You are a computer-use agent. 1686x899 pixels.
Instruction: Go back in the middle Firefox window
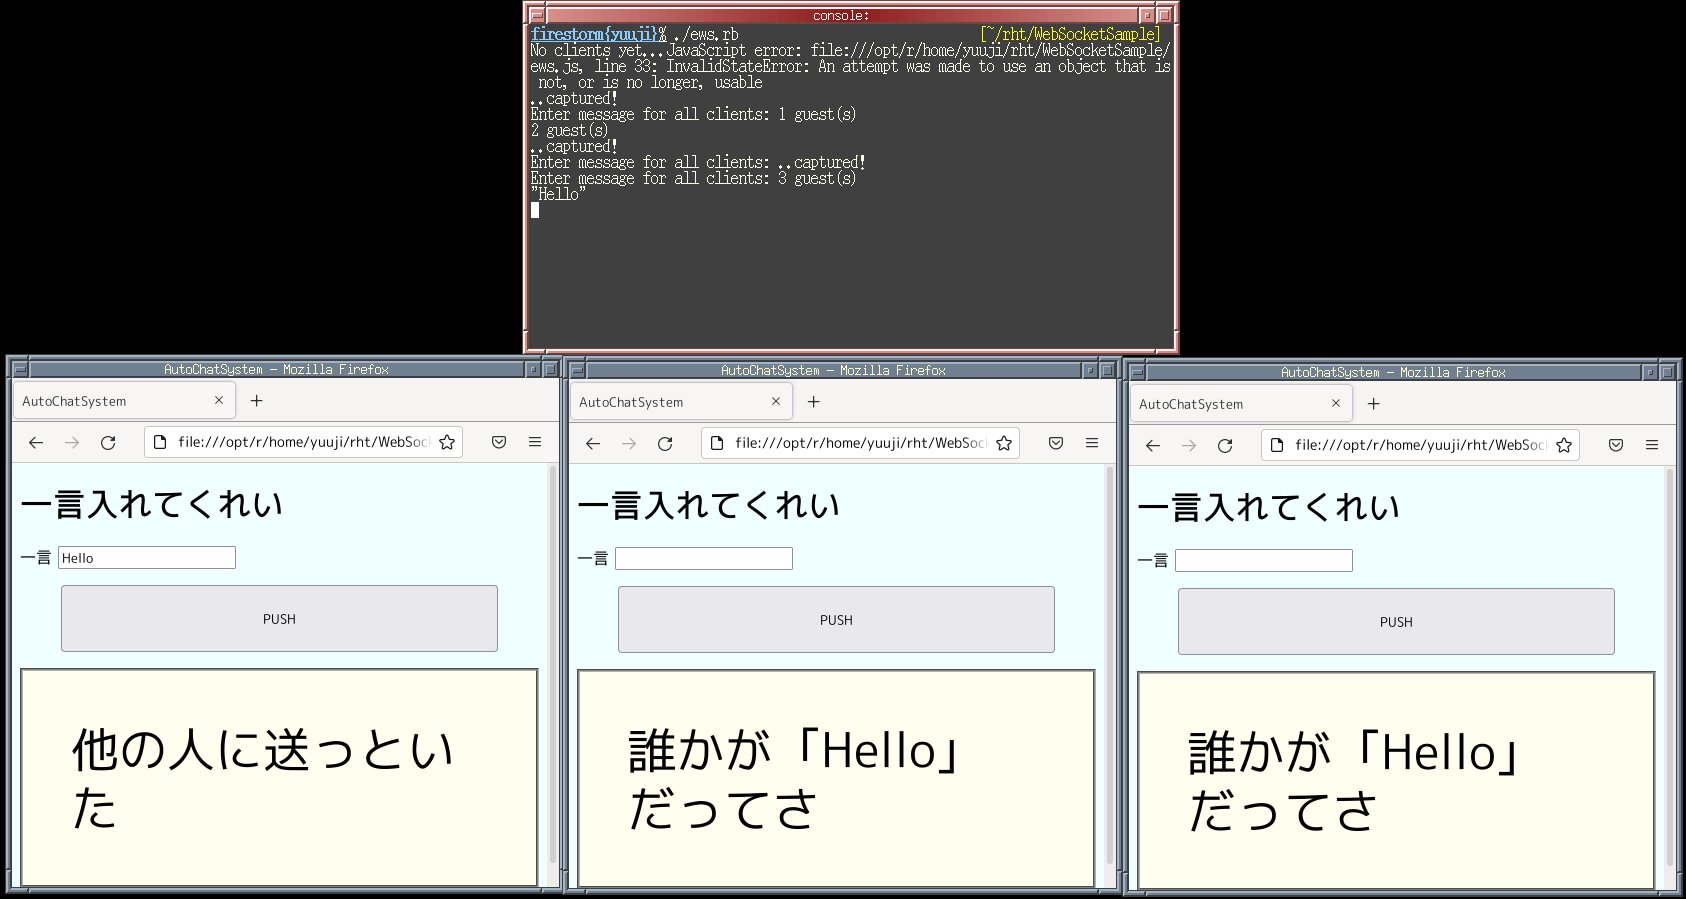tap(593, 444)
